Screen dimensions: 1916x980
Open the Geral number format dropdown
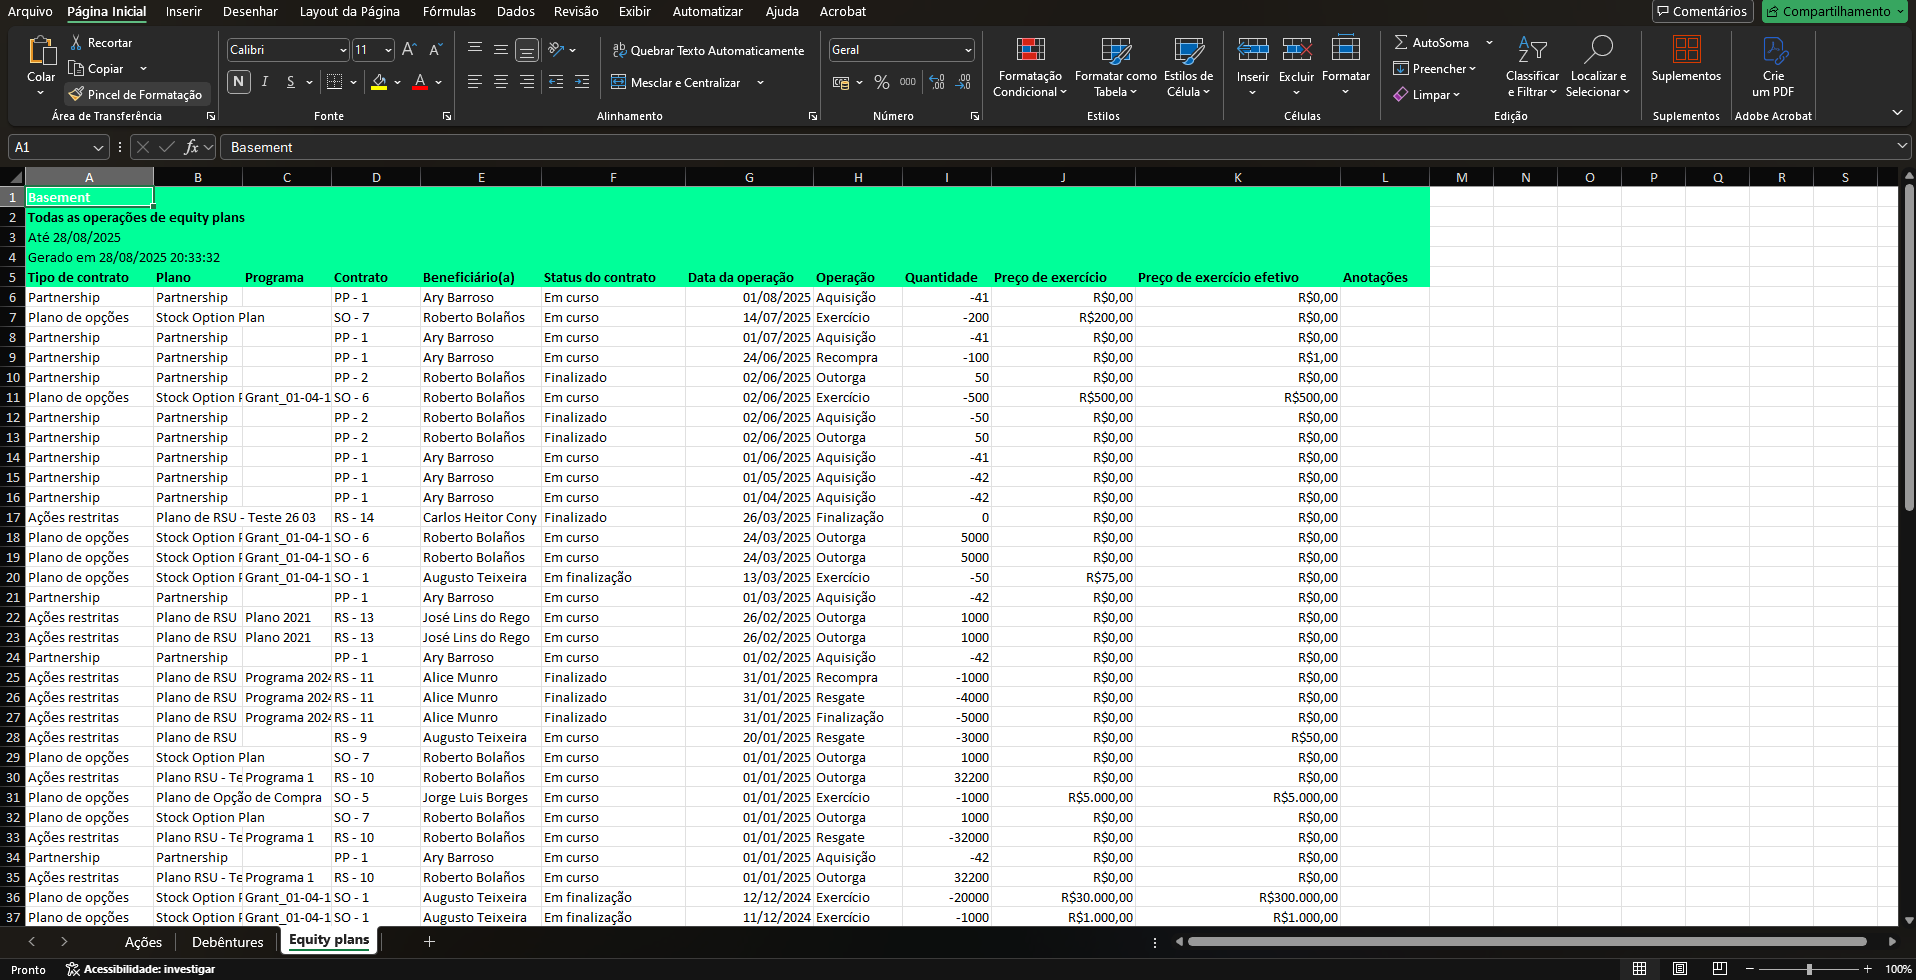pyautogui.click(x=968, y=50)
